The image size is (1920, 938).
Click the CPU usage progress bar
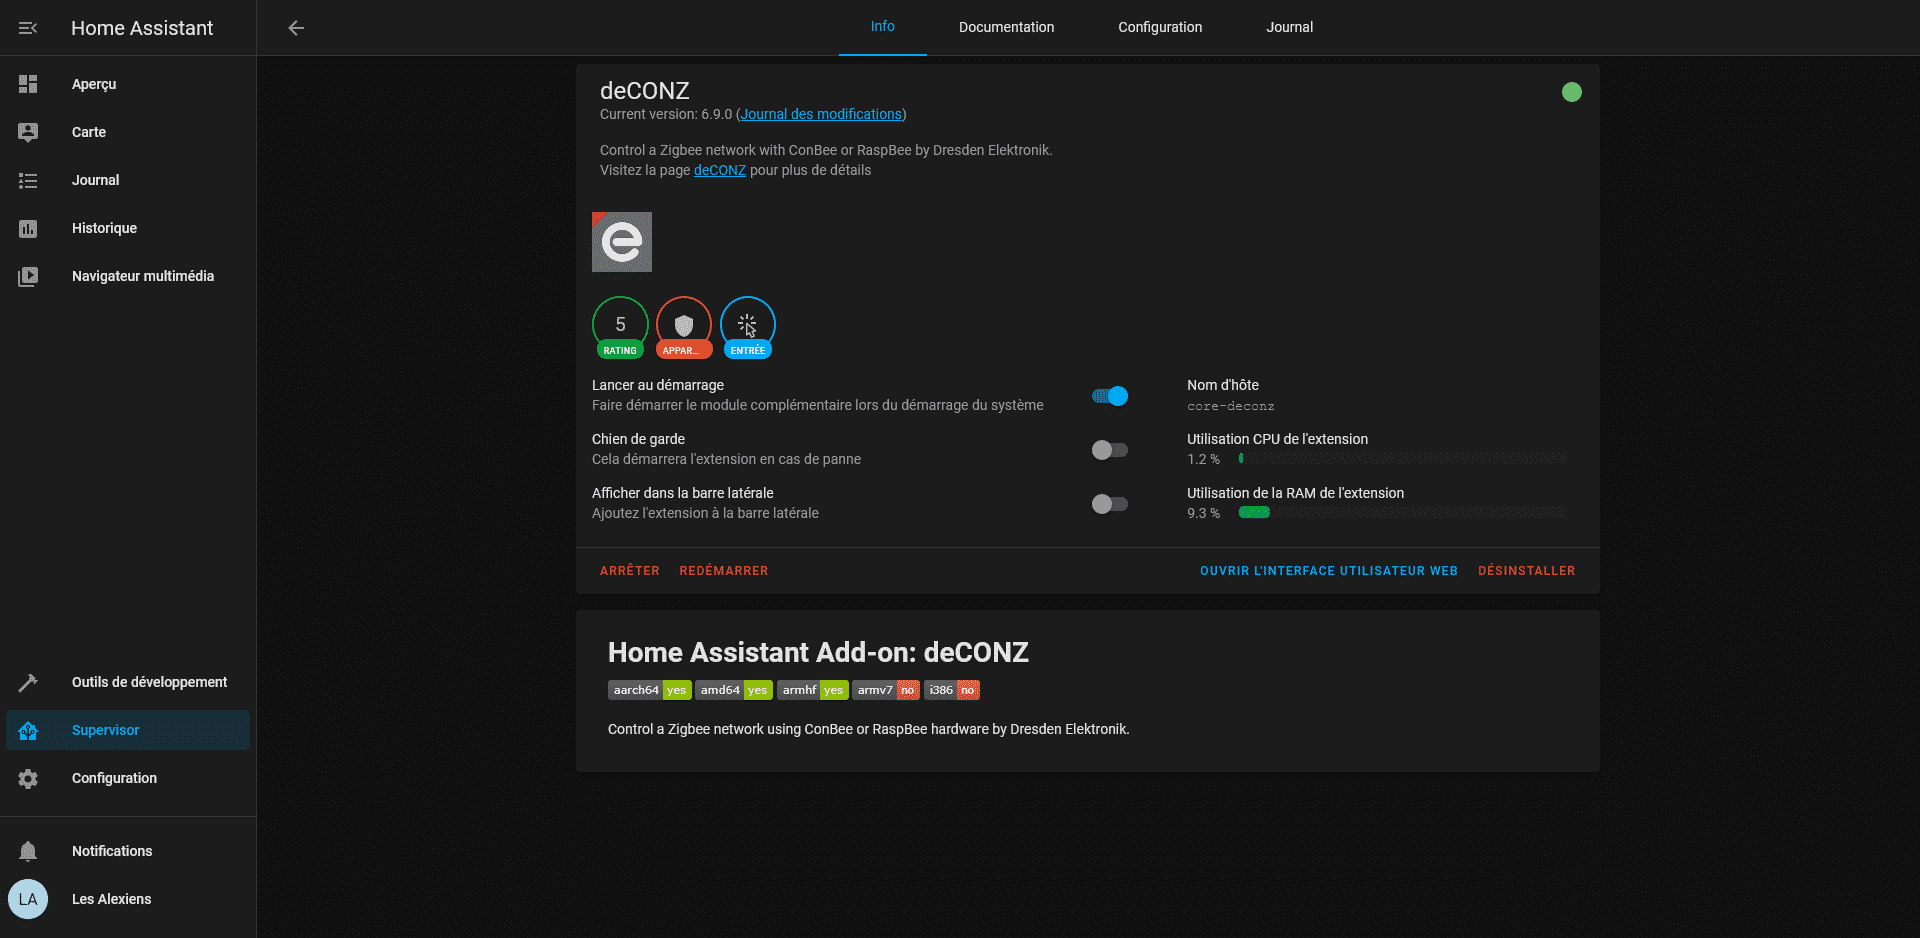1403,459
